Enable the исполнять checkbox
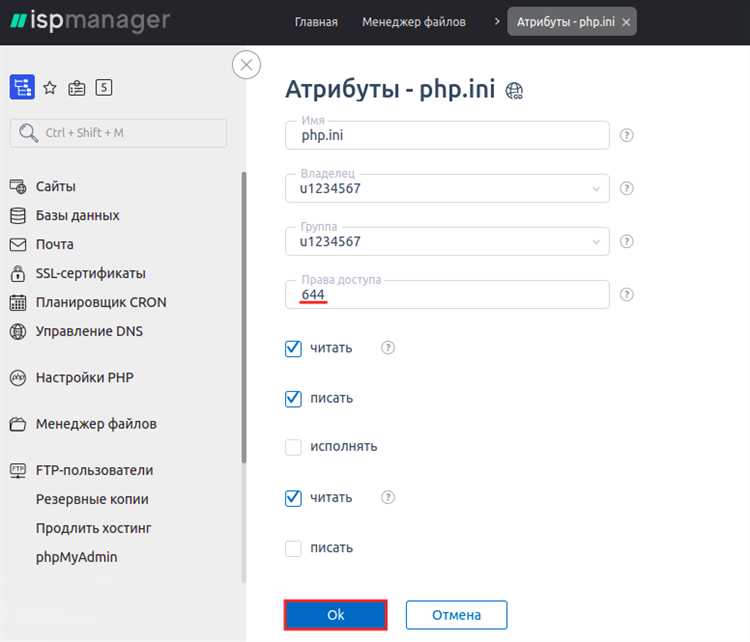The width and height of the screenshot is (750, 642). click(x=293, y=447)
